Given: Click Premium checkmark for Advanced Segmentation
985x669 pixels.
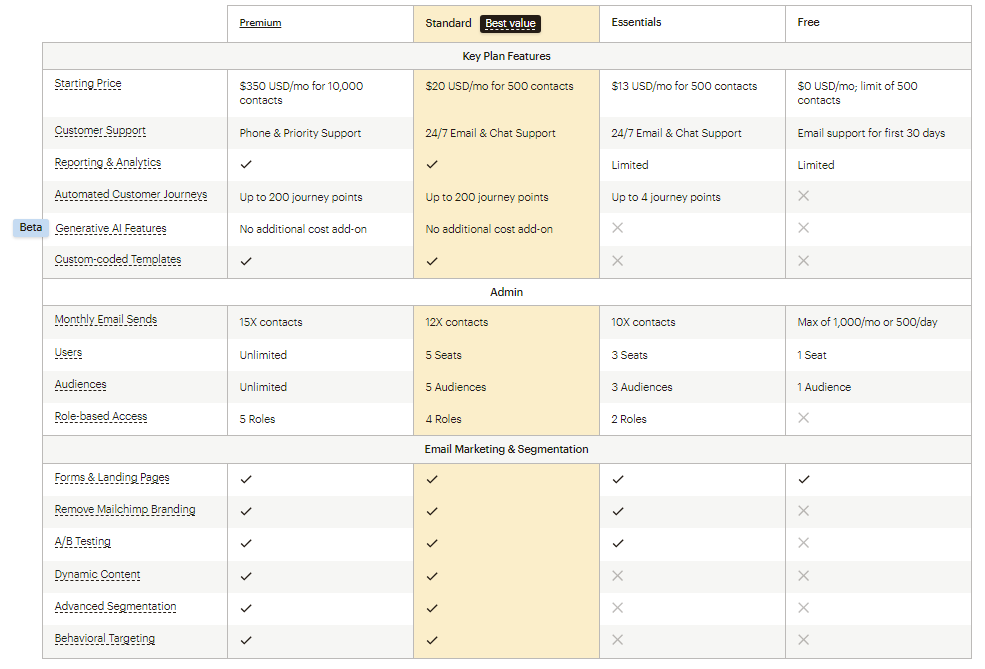Looking at the screenshot, I should [x=246, y=608].
